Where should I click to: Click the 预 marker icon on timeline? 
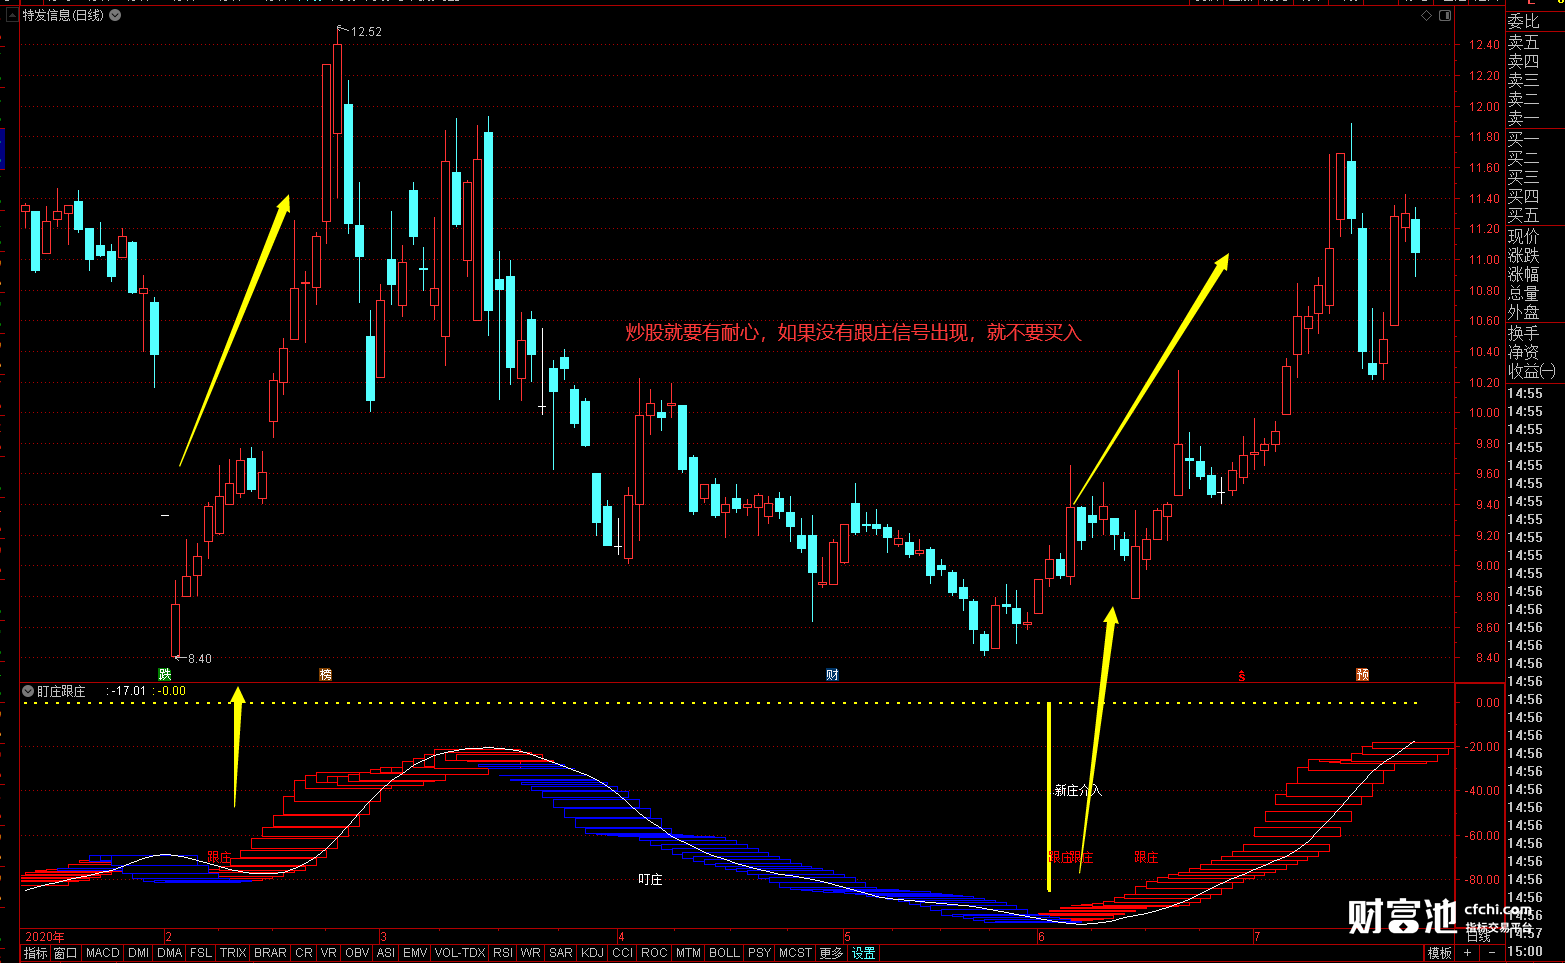click(x=1362, y=675)
